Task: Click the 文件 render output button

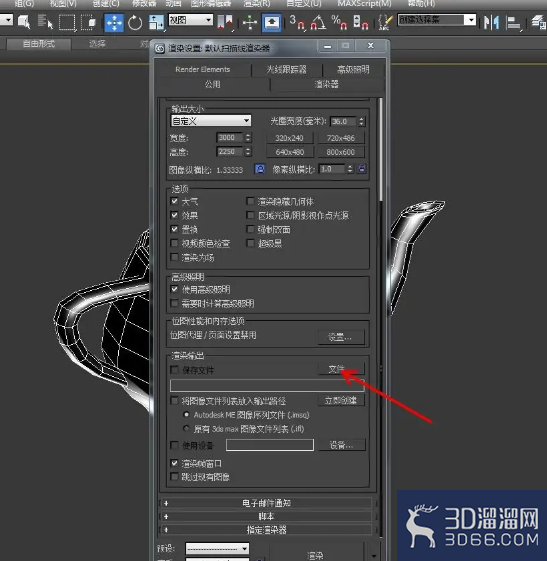Action: pos(341,369)
